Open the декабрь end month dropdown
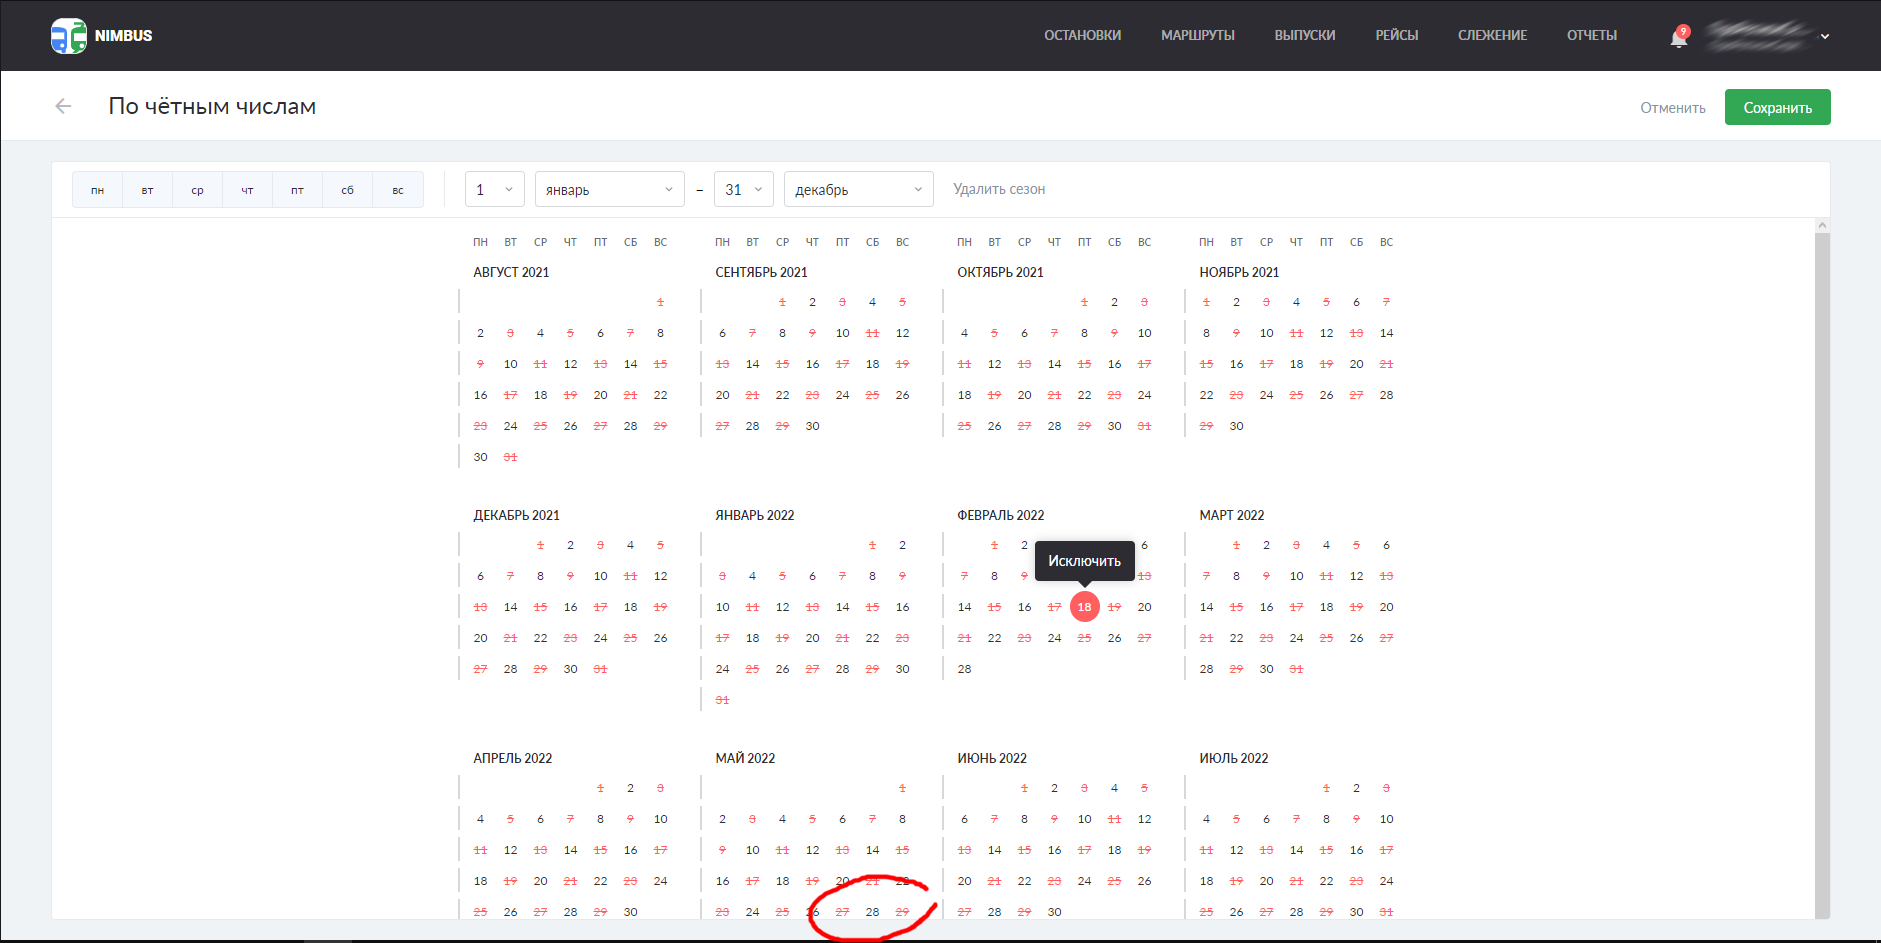1881x943 pixels. (x=858, y=190)
